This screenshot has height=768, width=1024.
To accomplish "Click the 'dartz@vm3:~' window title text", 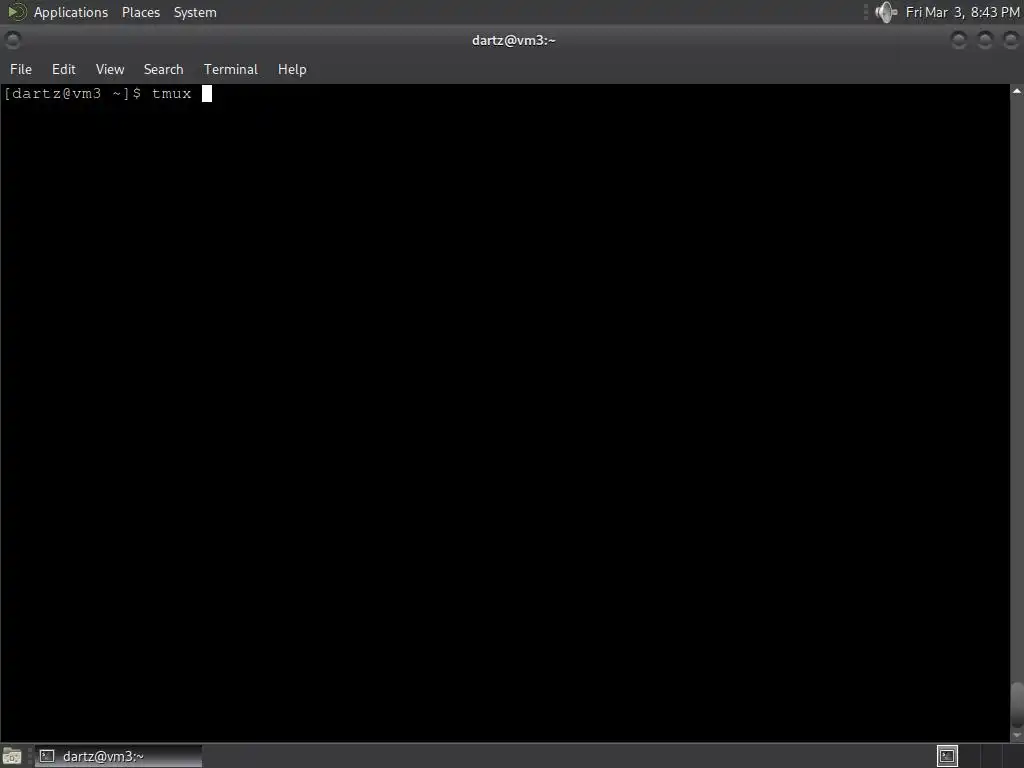I will point(513,40).
